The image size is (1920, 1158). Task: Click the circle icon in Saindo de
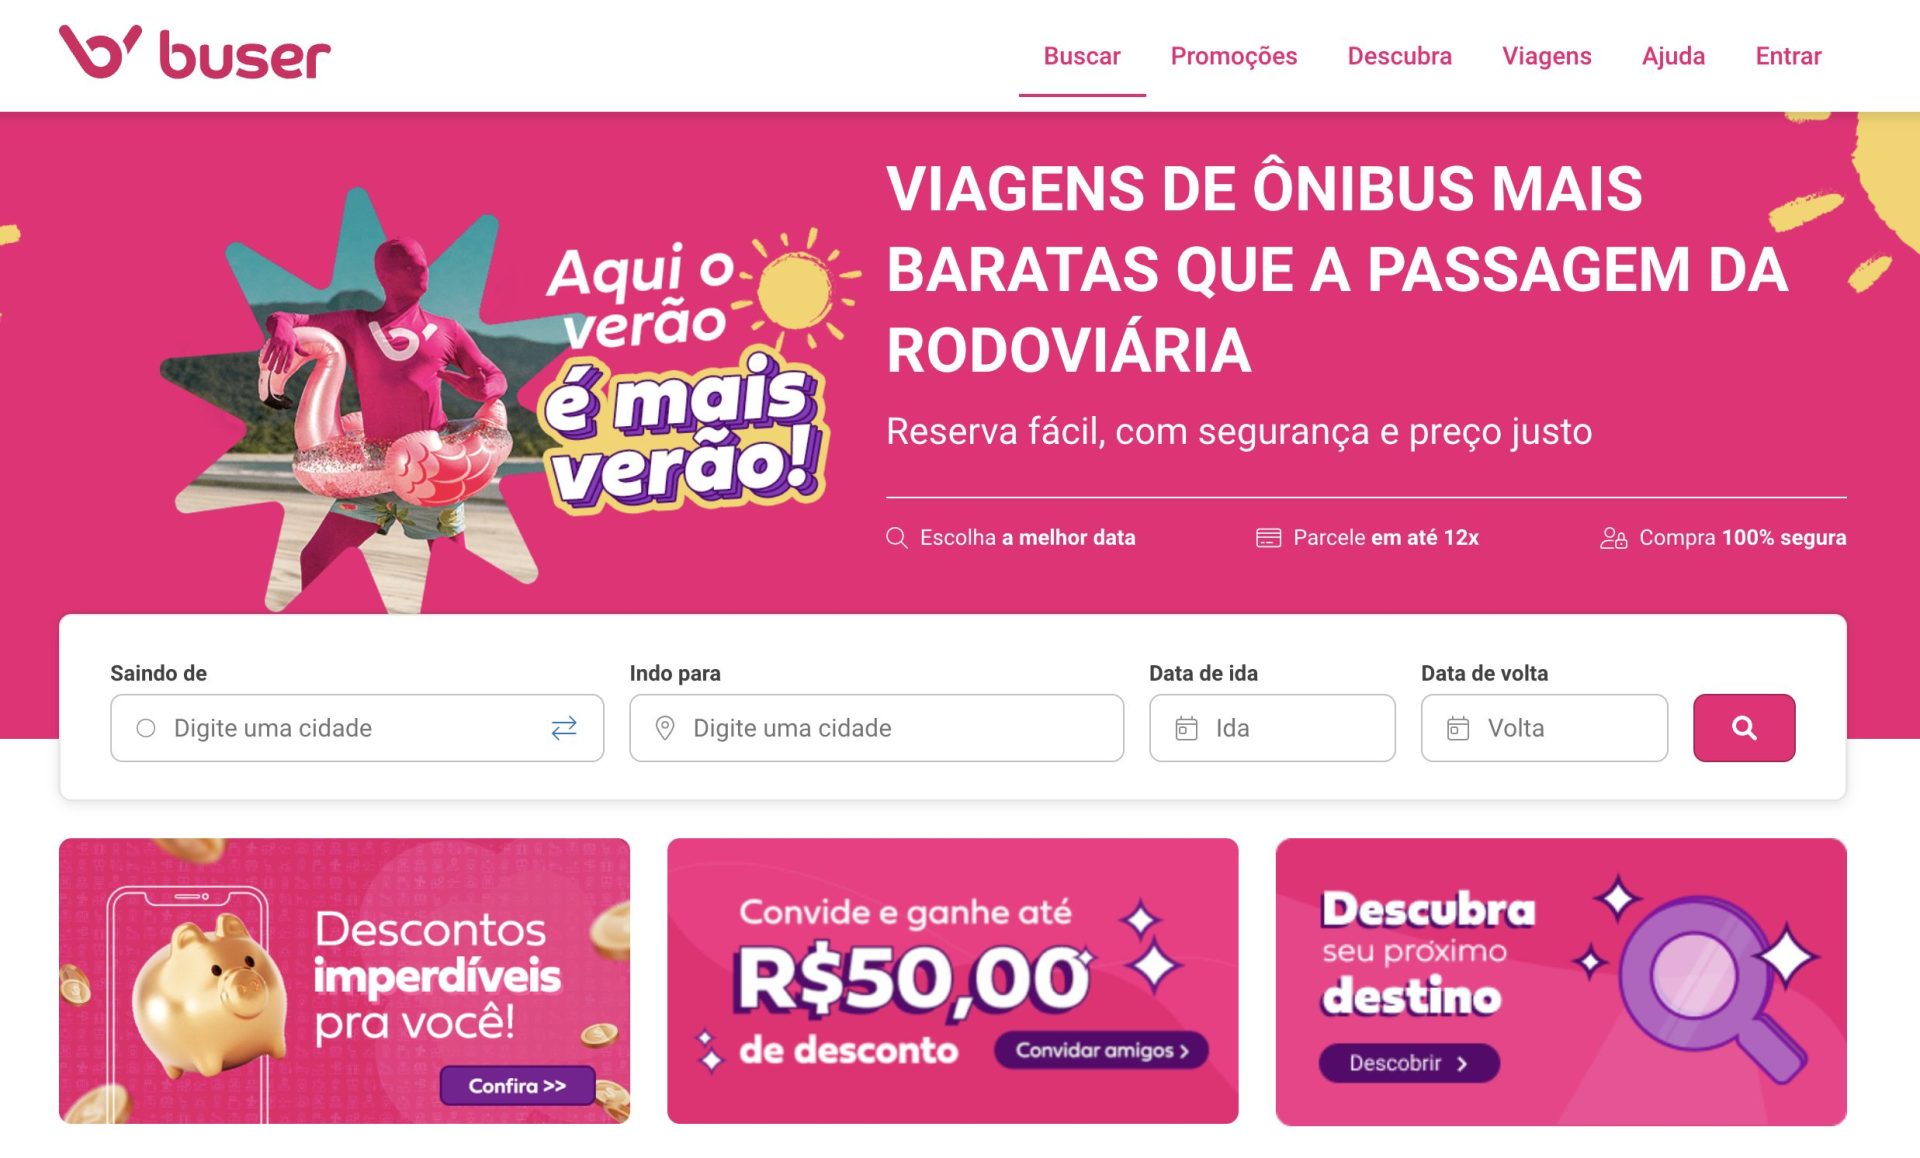(x=146, y=728)
